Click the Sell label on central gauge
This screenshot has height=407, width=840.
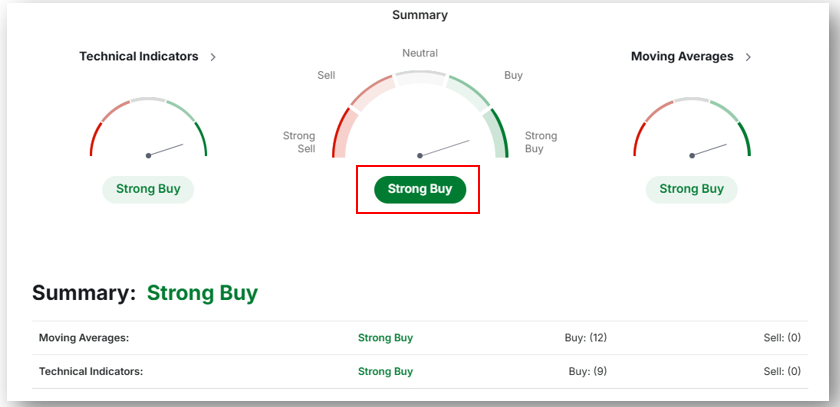point(326,76)
